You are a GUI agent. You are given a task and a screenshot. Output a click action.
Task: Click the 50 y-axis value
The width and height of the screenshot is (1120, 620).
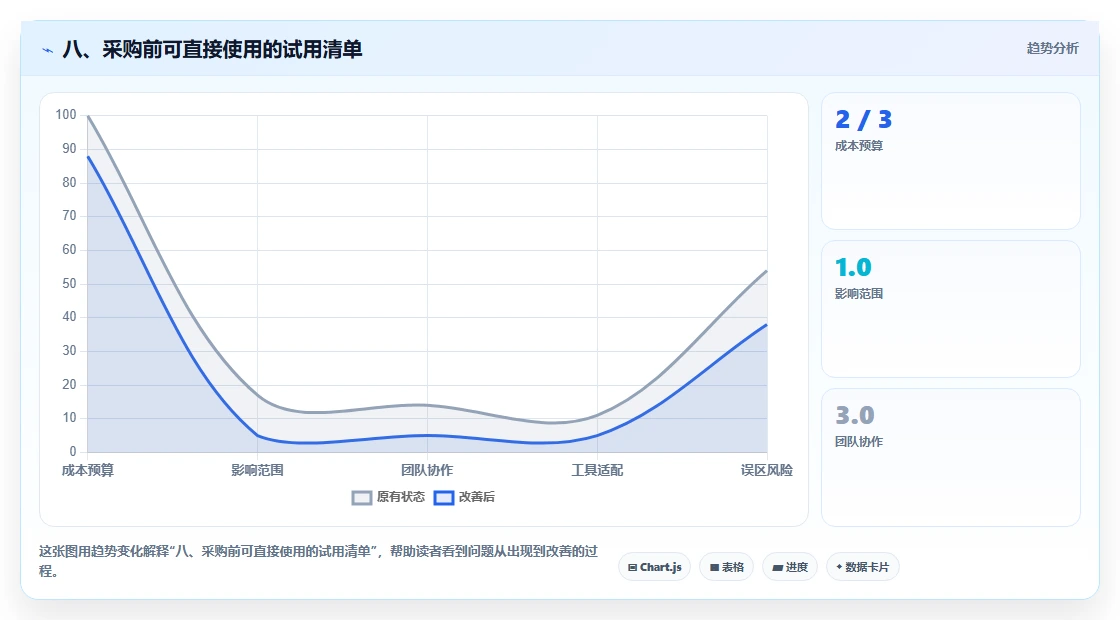click(x=69, y=284)
